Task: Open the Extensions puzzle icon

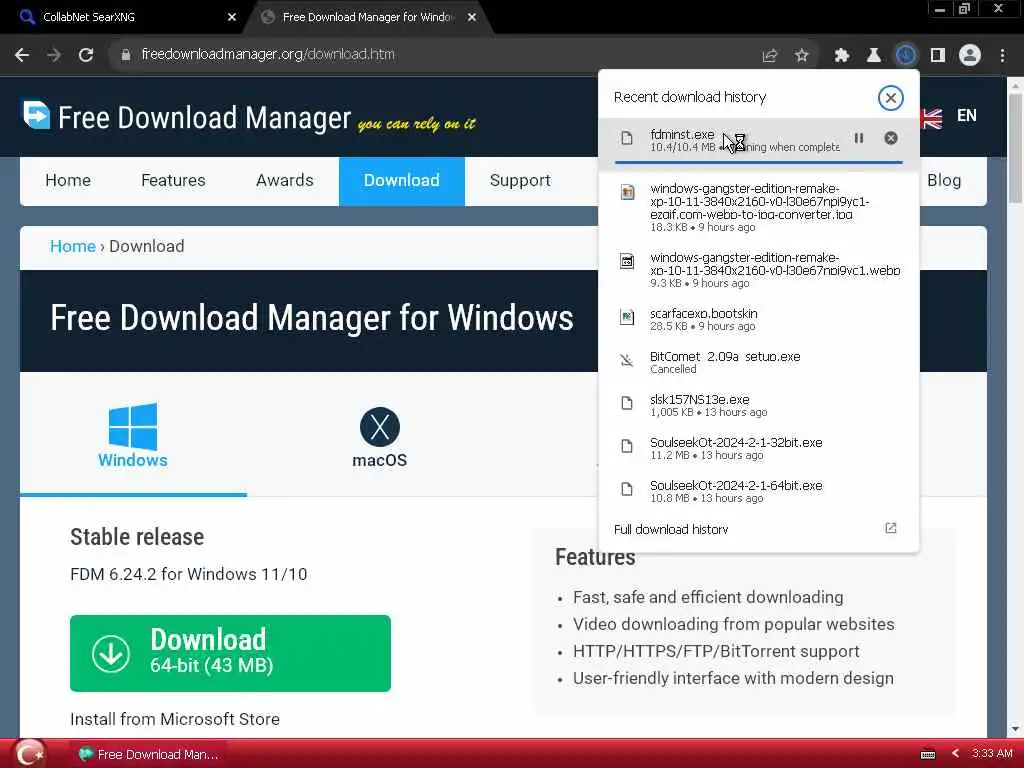Action: click(x=842, y=56)
